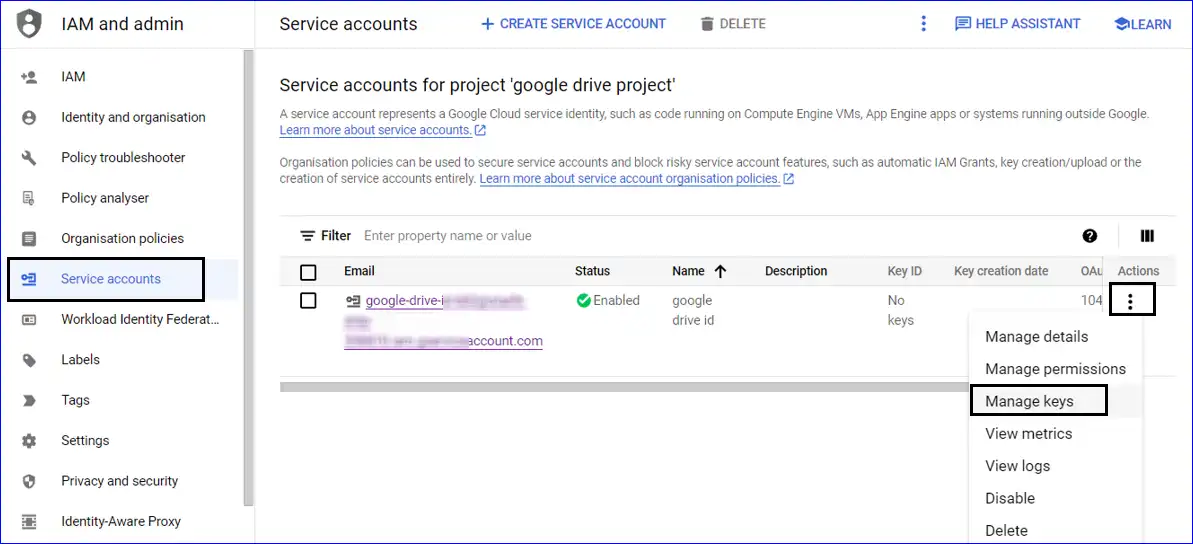Select the google-drive service account checkbox
The width and height of the screenshot is (1193, 544).
coord(308,301)
